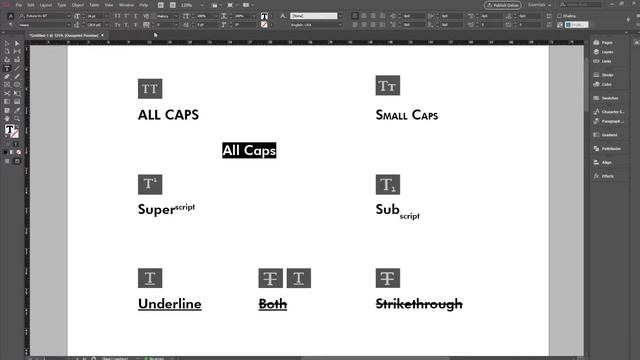The height and width of the screenshot is (360, 640).
Task: Select the Free Transform tool
Action: click(17, 93)
